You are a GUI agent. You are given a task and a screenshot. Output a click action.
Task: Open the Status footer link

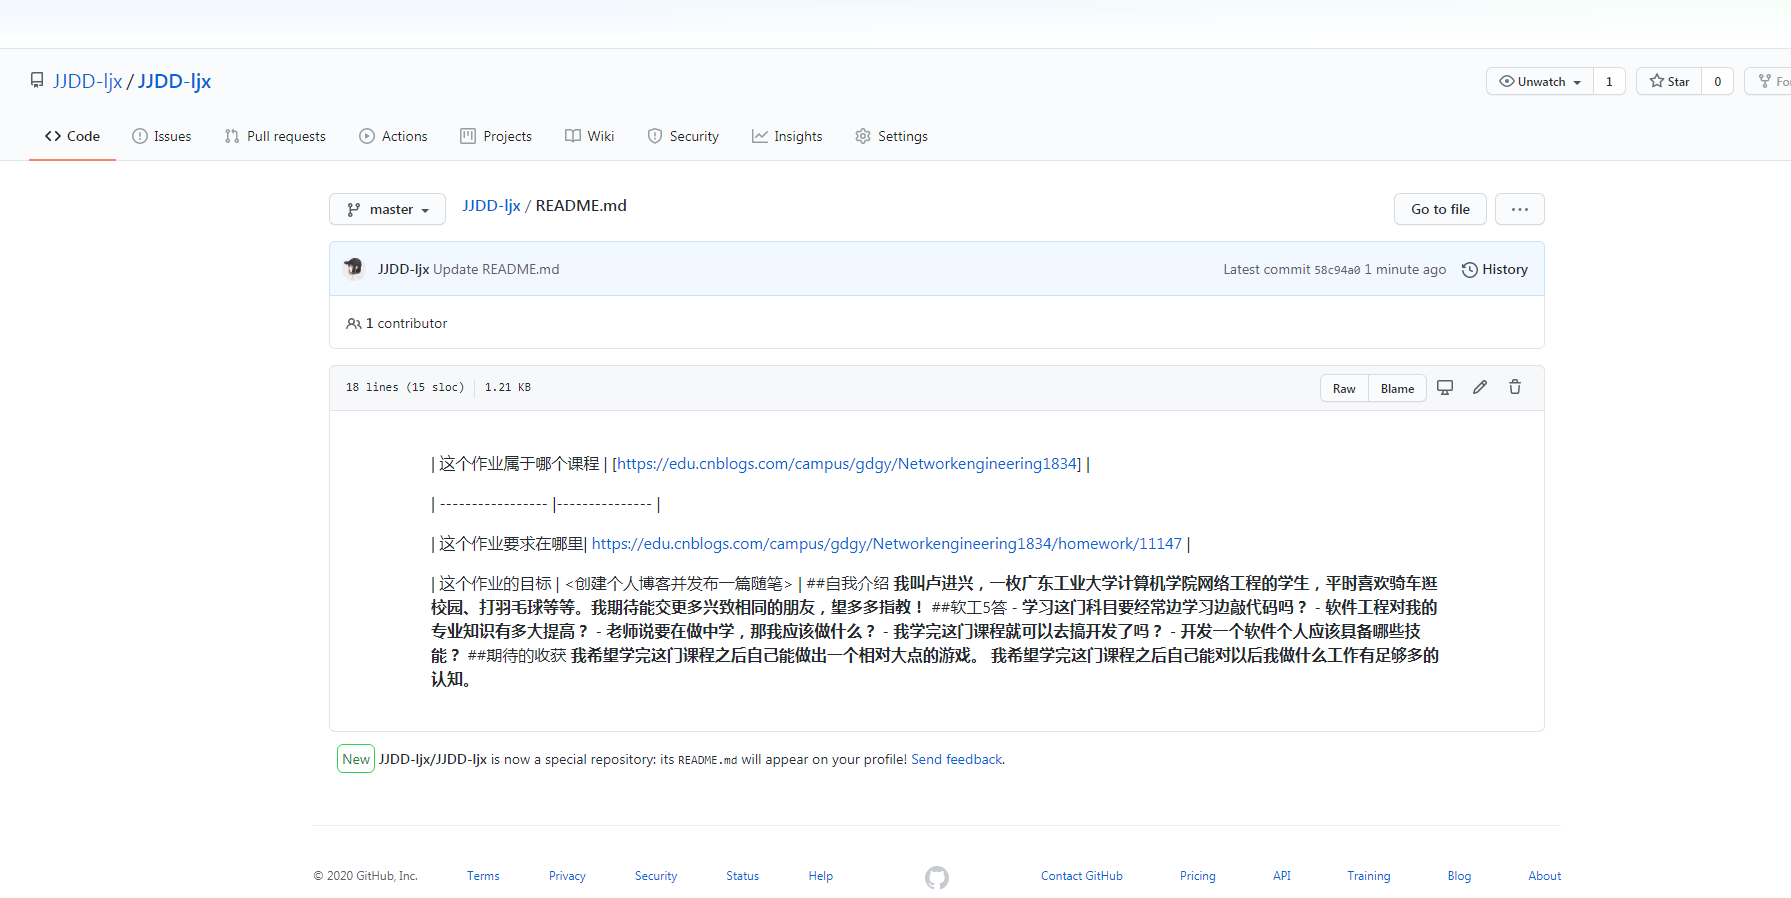(x=742, y=875)
